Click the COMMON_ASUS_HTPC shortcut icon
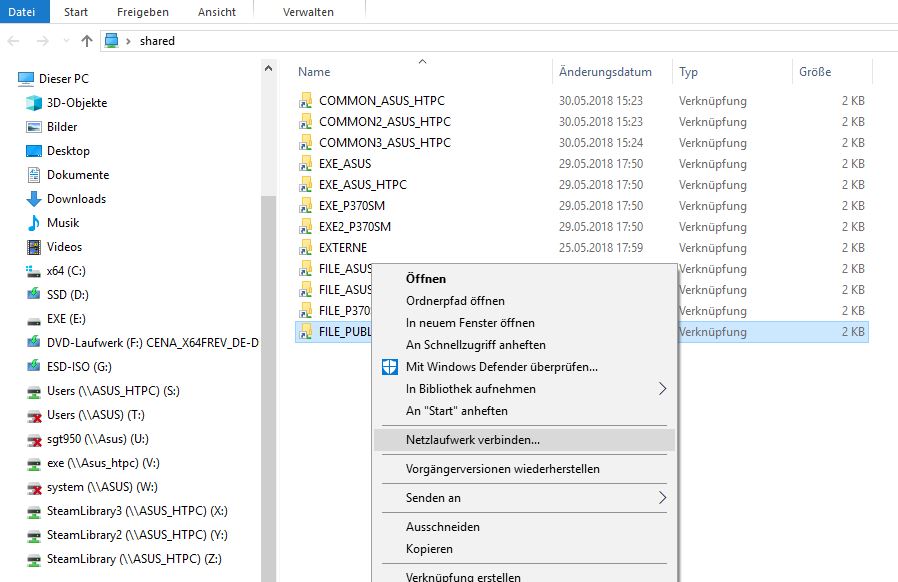Screen dimensions: 898x582 point(305,101)
